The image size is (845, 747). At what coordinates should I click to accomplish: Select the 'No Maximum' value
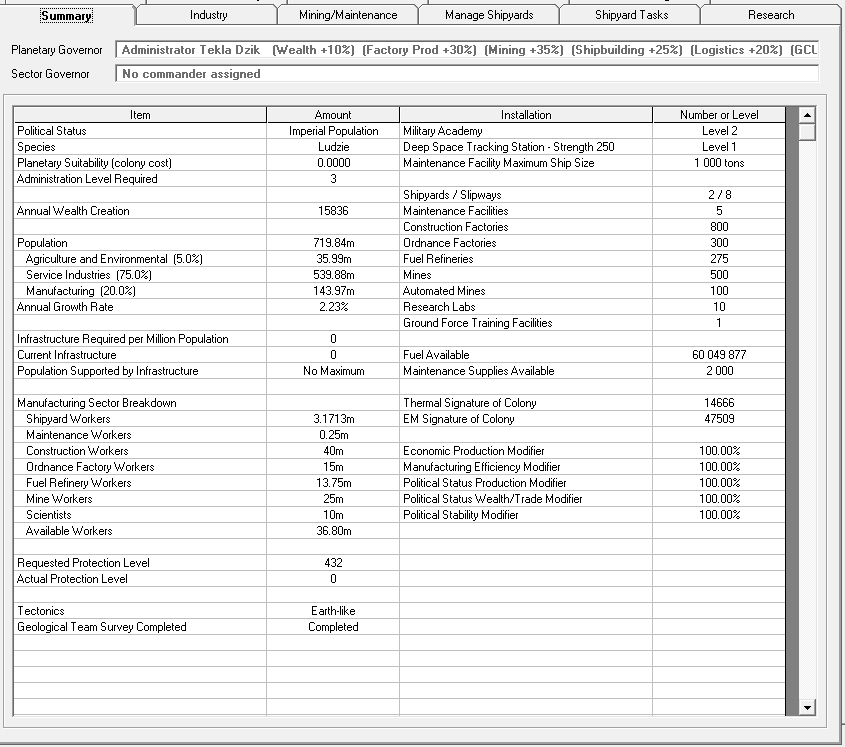pos(334,371)
